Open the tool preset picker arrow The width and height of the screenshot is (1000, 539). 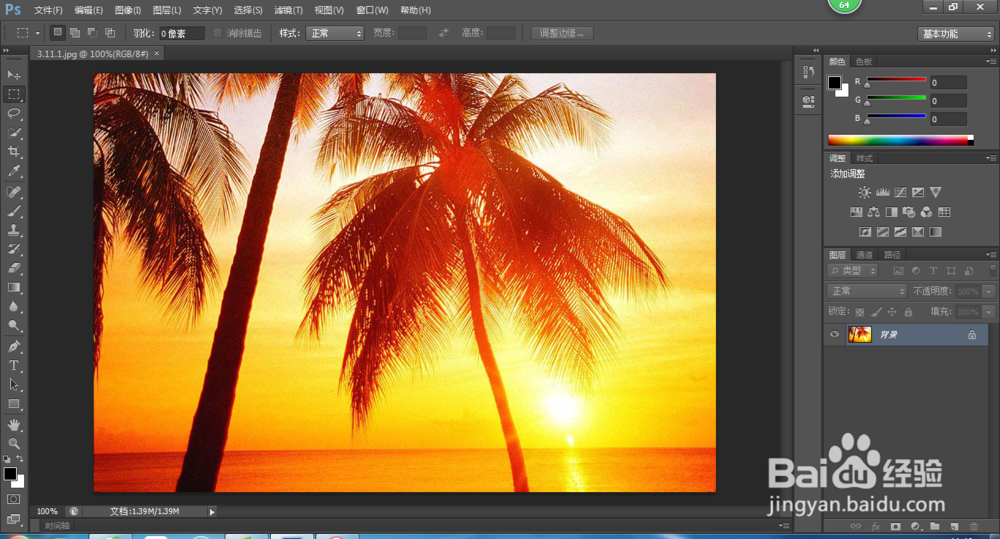(x=38, y=33)
